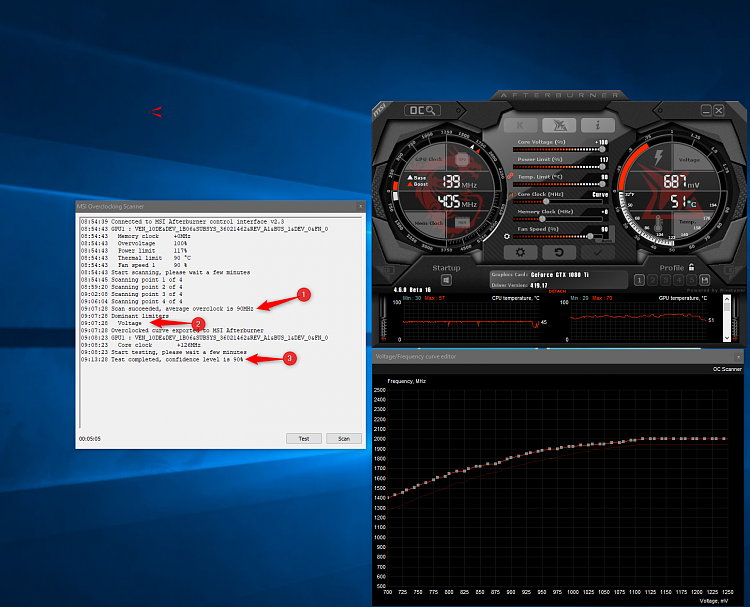Click the Scan button in Overclocking Scanner

pos(344,439)
